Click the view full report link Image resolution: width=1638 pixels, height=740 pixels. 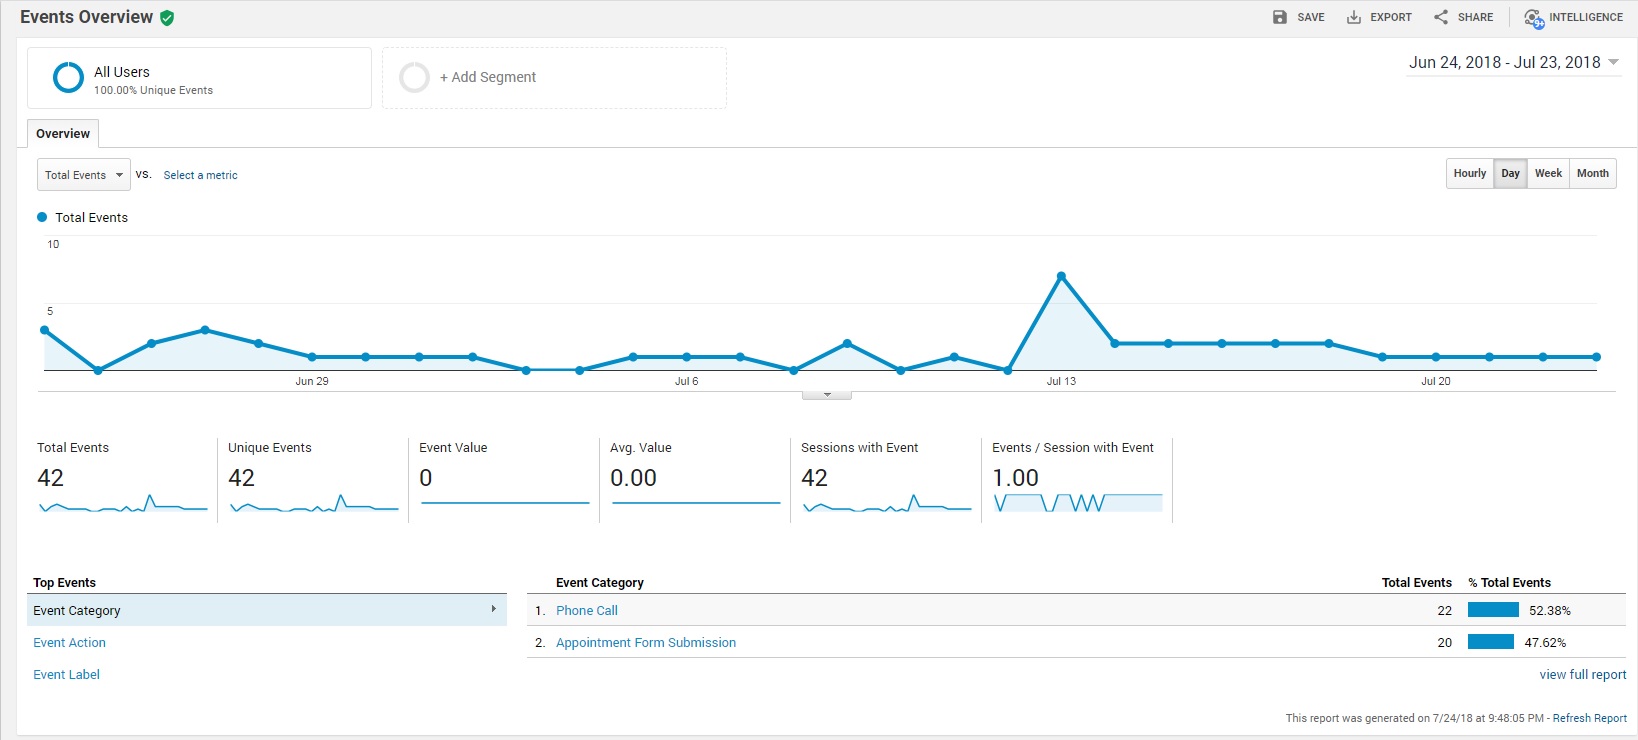click(x=1582, y=675)
